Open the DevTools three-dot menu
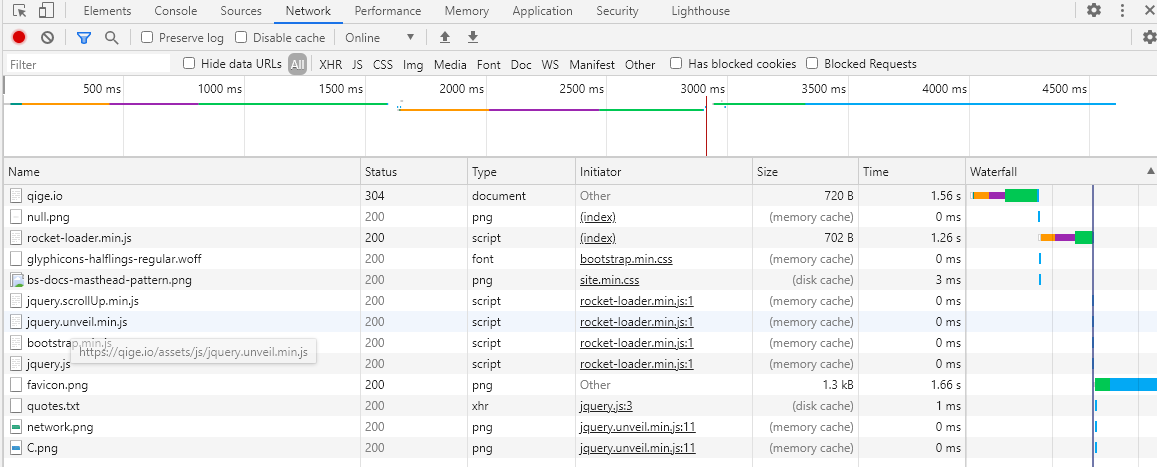 (1122, 10)
